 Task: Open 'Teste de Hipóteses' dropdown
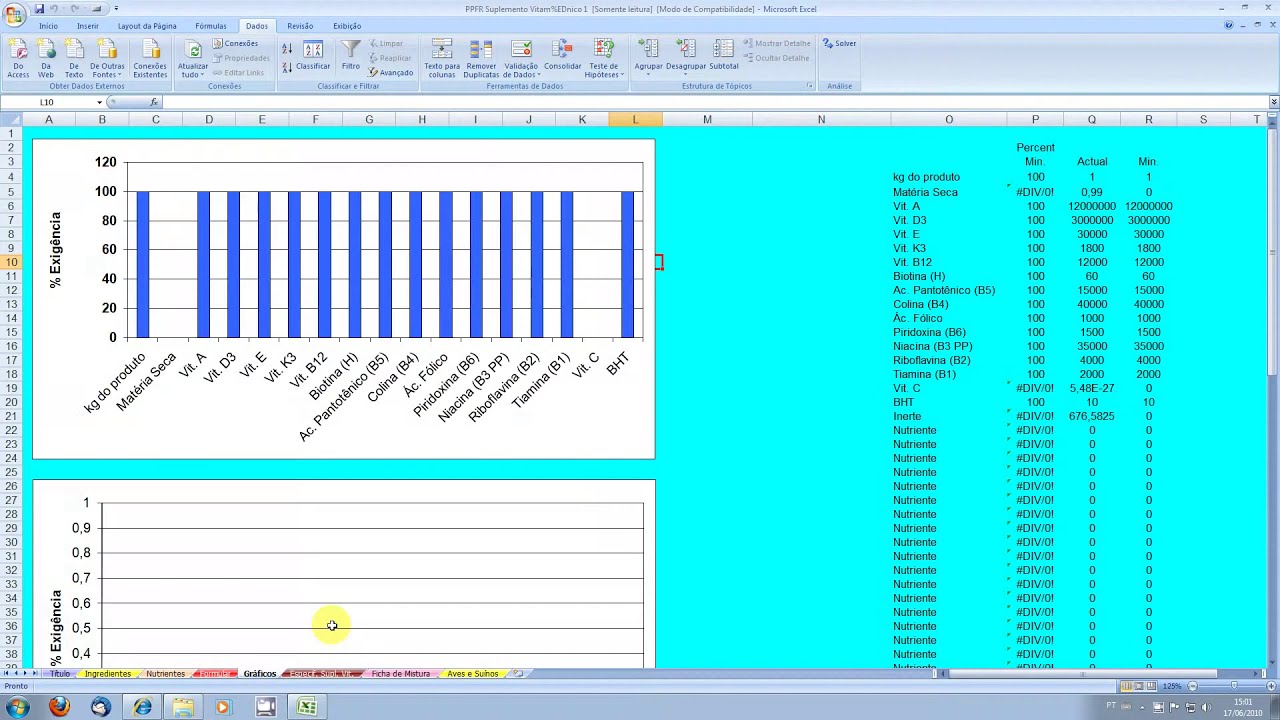pos(603,59)
